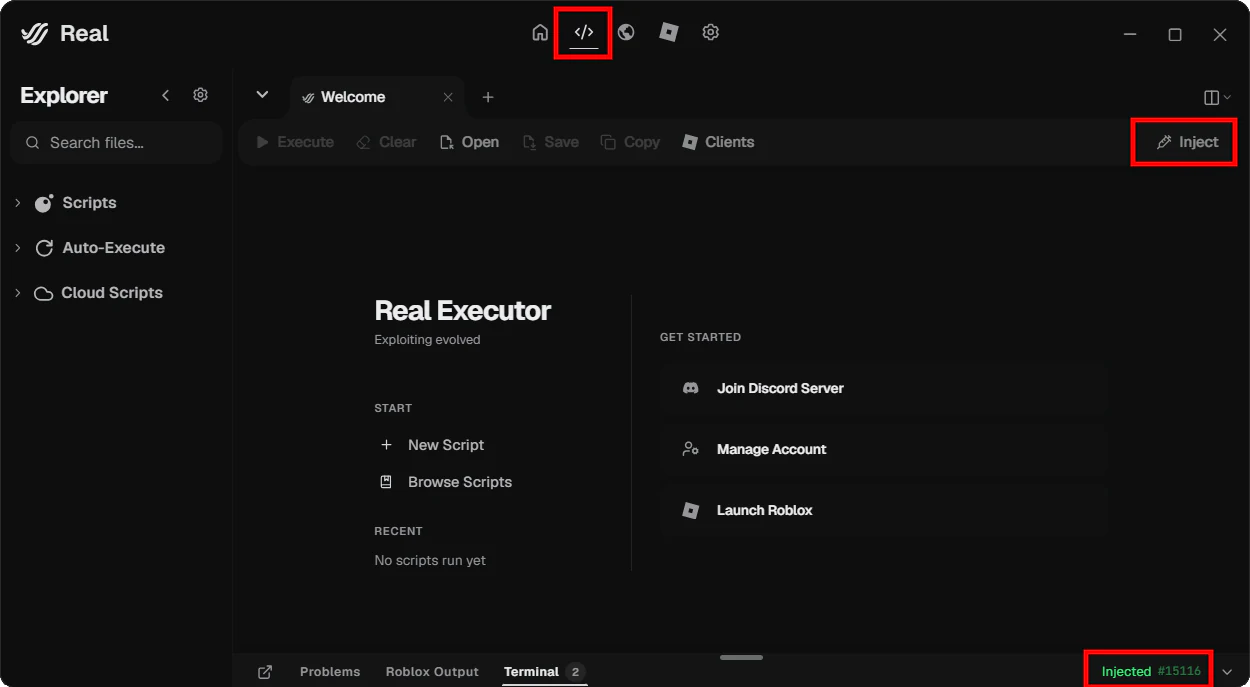Click Open in the toolbar
Screen dimensions: 1250x687
coord(469,142)
